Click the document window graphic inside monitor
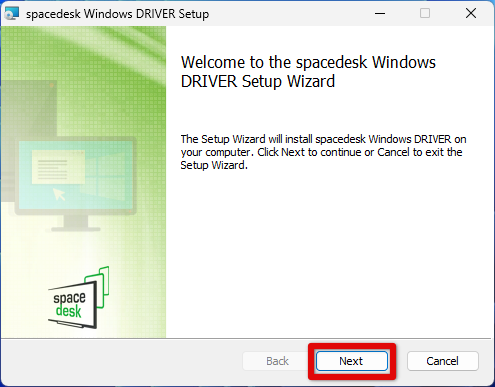The image size is (495, 387). pyautogui.click(x=58, y=167)
